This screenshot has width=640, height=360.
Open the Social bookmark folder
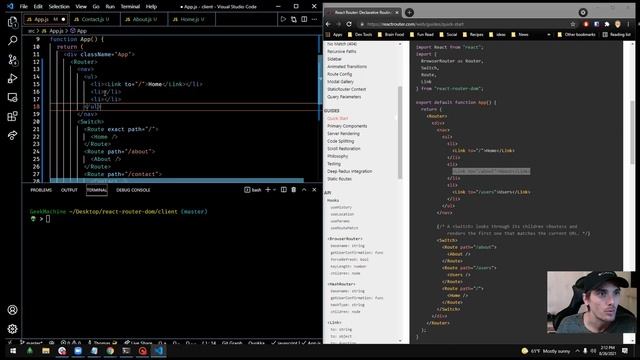pyautogui.click(x=448, y=35)
